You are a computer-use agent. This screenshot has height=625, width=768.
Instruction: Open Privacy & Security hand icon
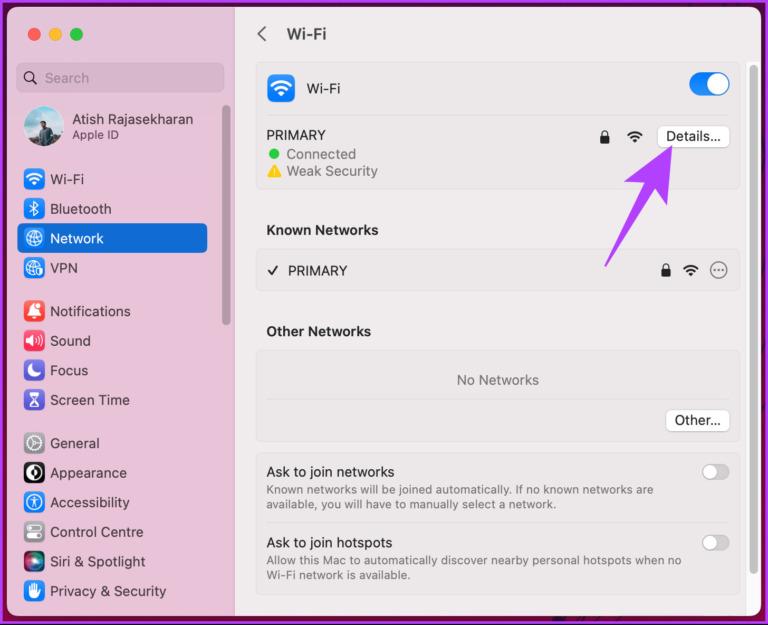coord(34,591)
